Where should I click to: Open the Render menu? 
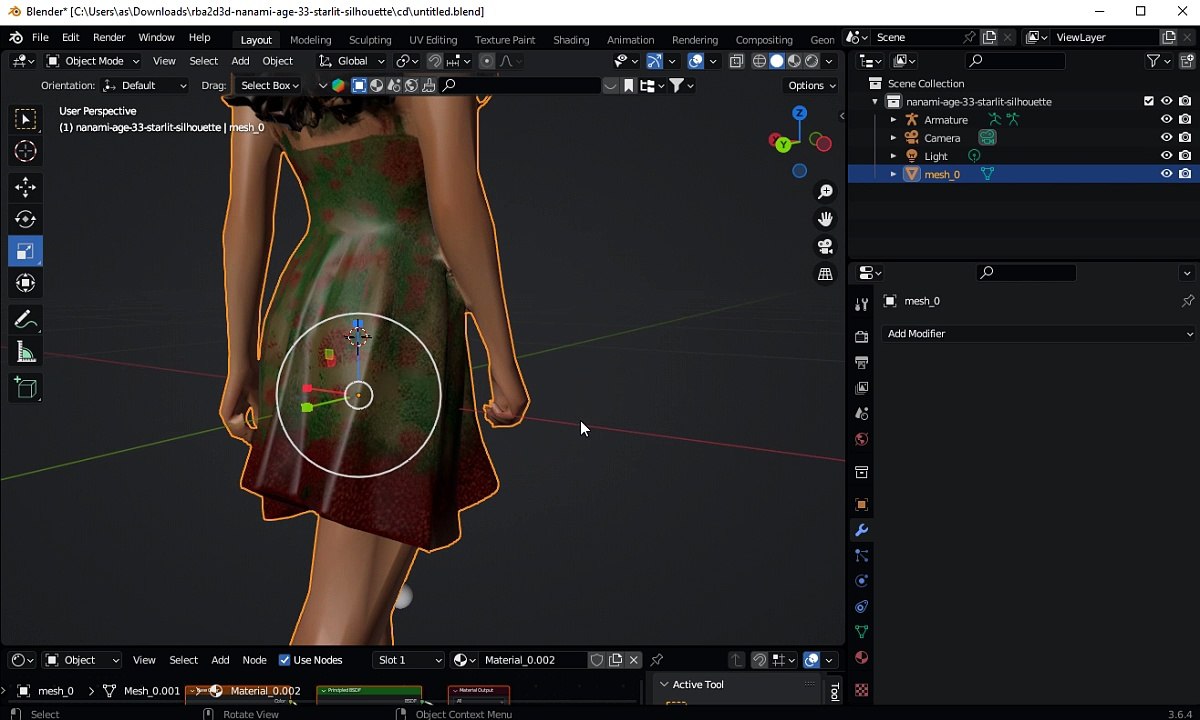[109, 38]
